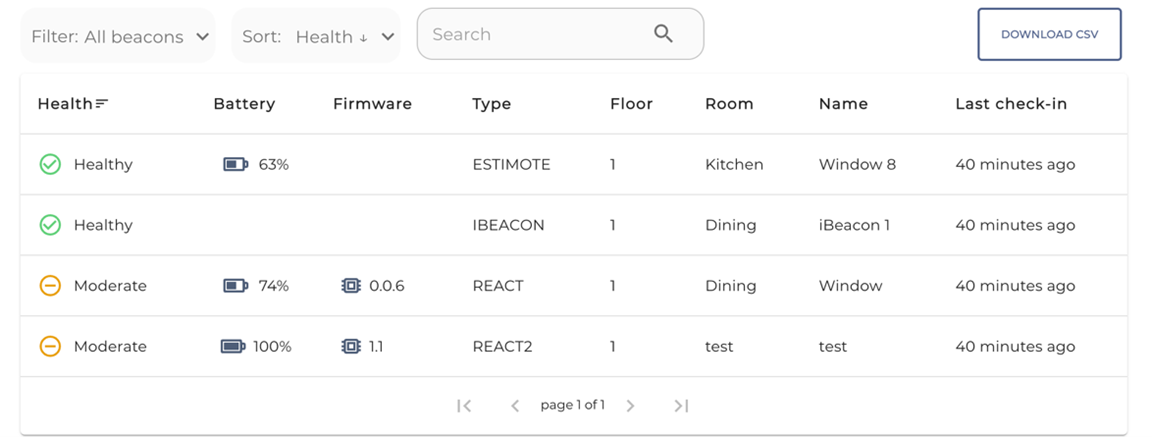Click the Download CSV button
This screenshot has height=437, width=1152.
(x=1049, y=35)
